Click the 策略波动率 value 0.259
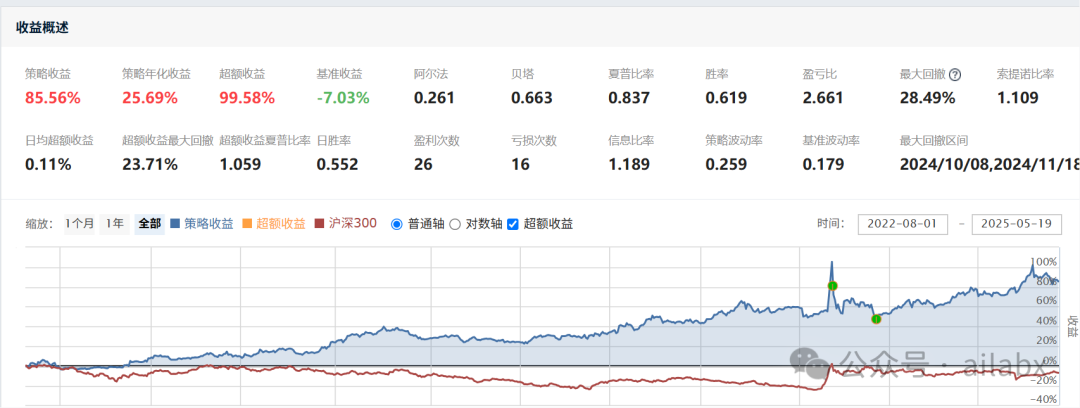 (726, 164)
